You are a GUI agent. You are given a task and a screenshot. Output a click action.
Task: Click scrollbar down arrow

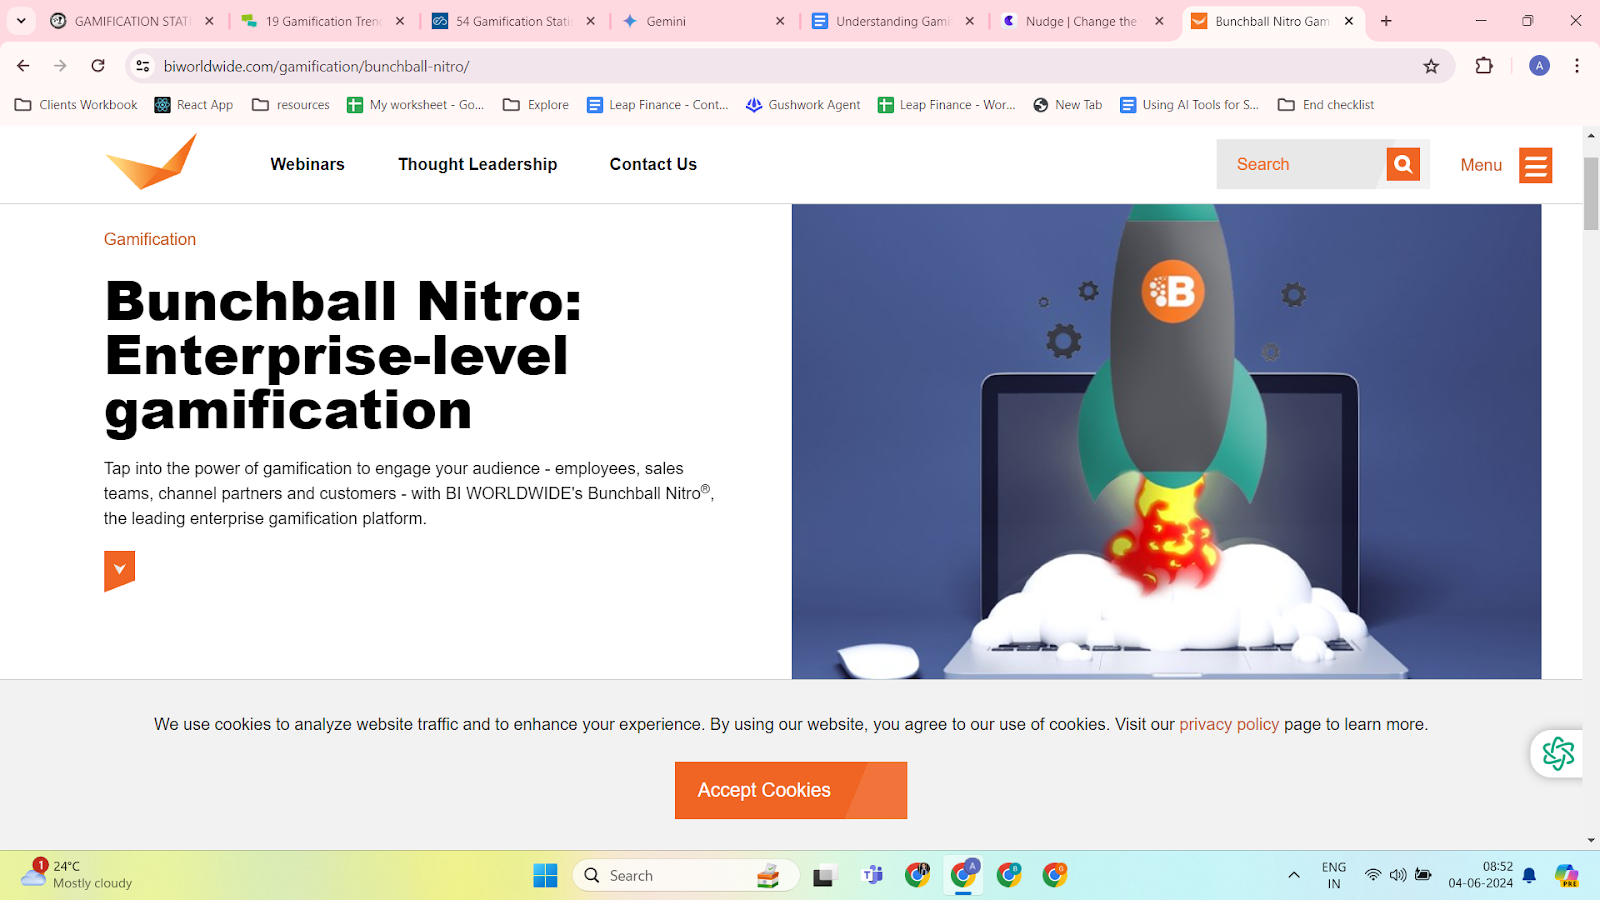tap(1591, 840)
